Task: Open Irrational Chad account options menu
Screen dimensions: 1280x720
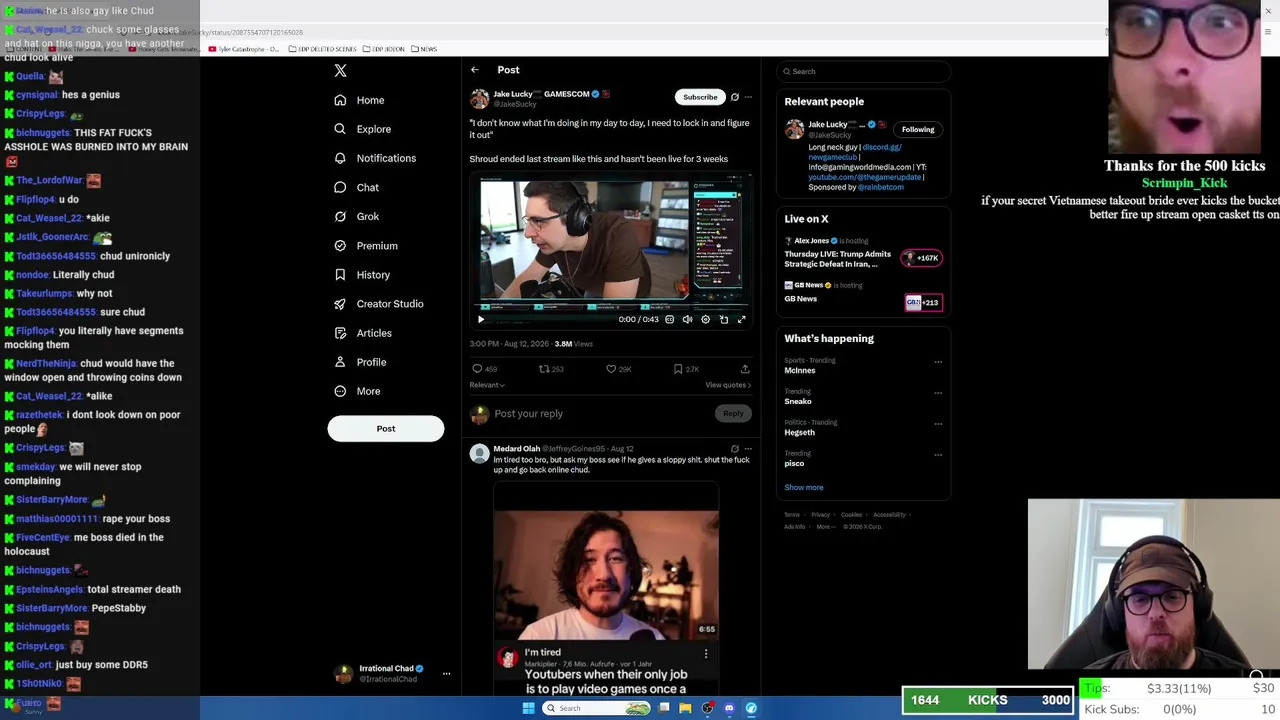Action: (446, 674)
